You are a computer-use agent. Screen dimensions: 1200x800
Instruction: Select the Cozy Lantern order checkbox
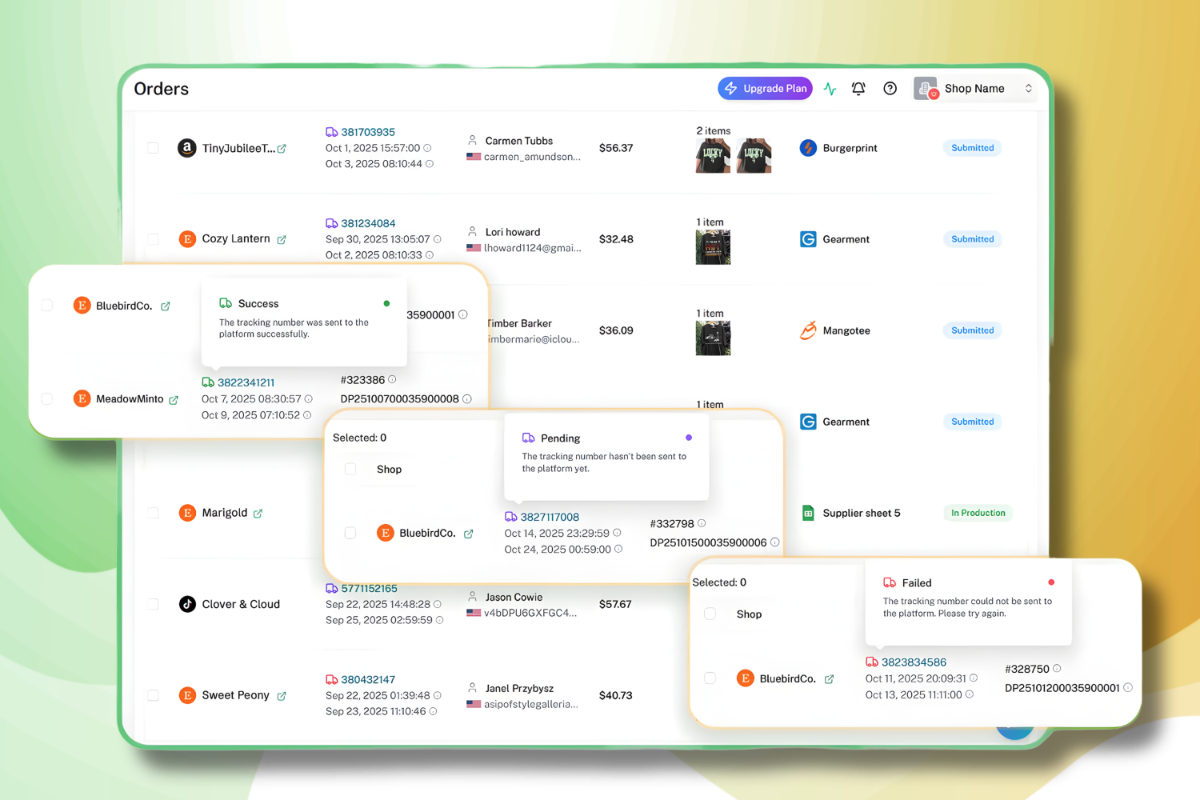point(153,239)
